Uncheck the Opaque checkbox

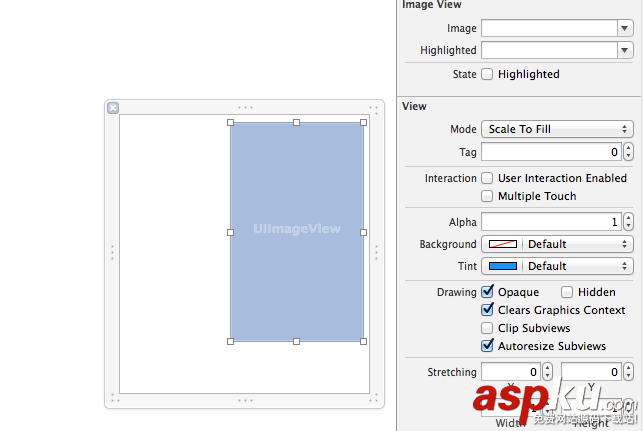[487, 292]
